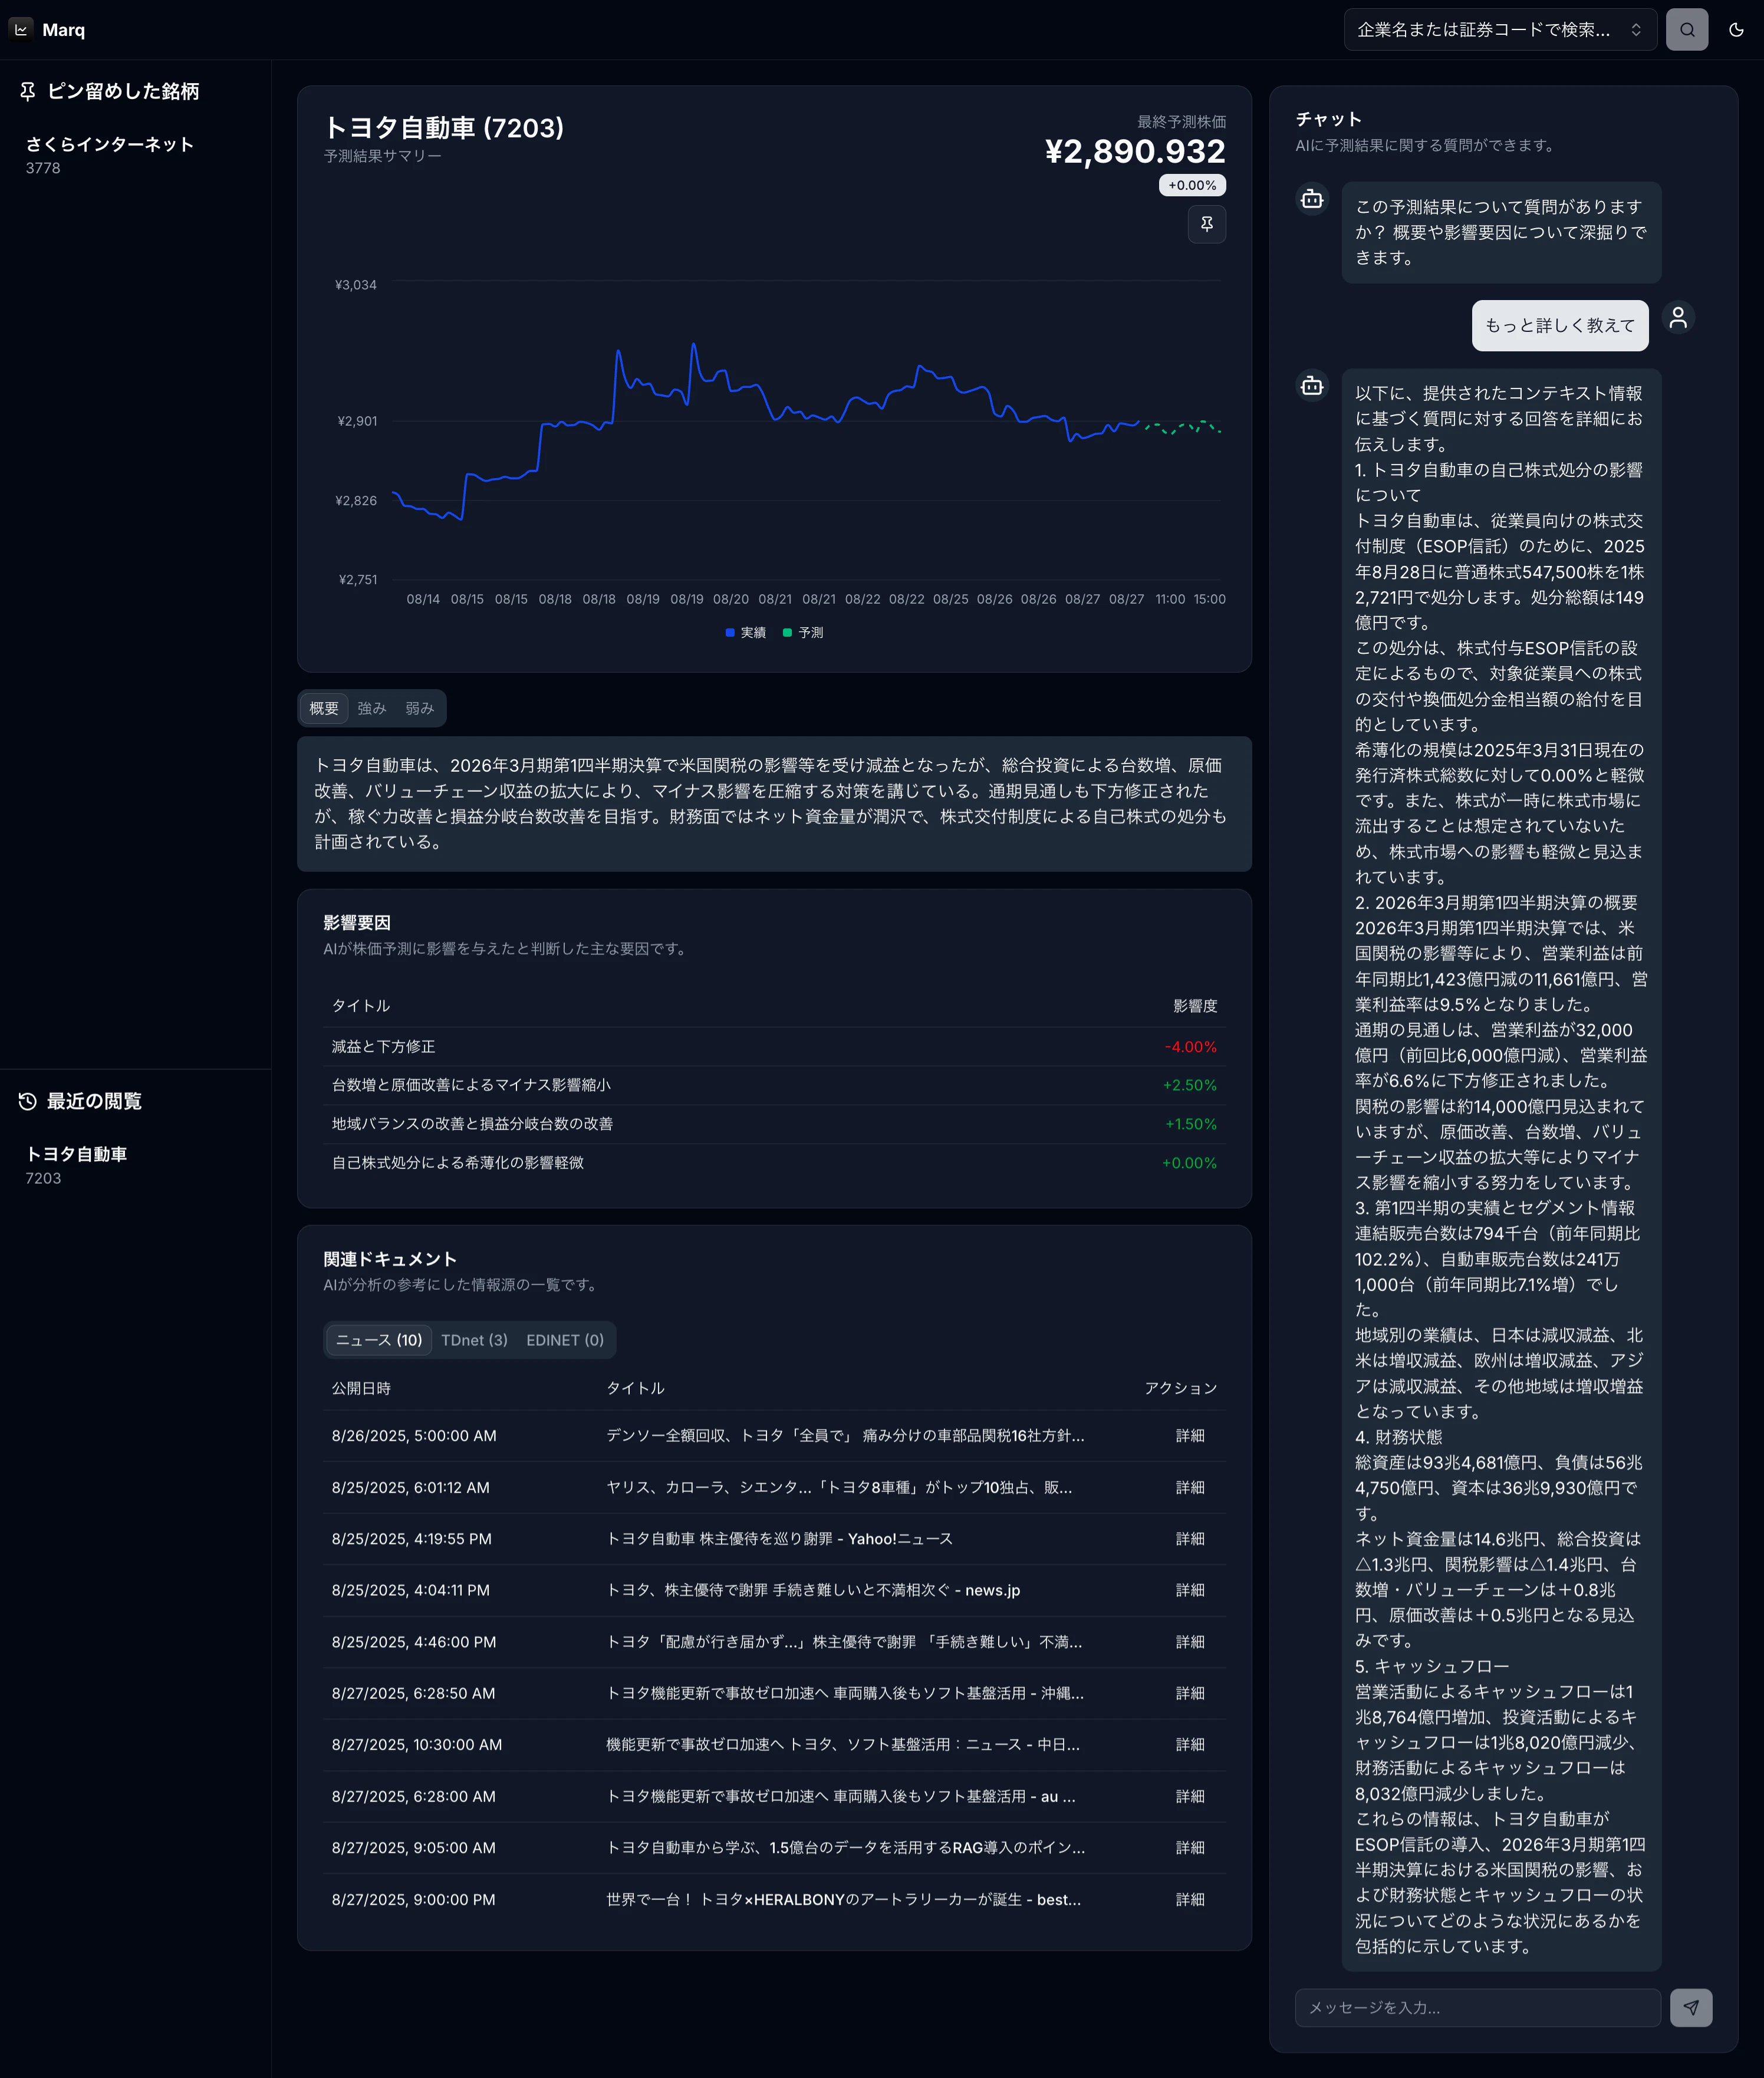Open 詳細 for 配慮が行き届かず article
Viewport: 1764px width, 2078px height.
click(x=1190, y=1642)
